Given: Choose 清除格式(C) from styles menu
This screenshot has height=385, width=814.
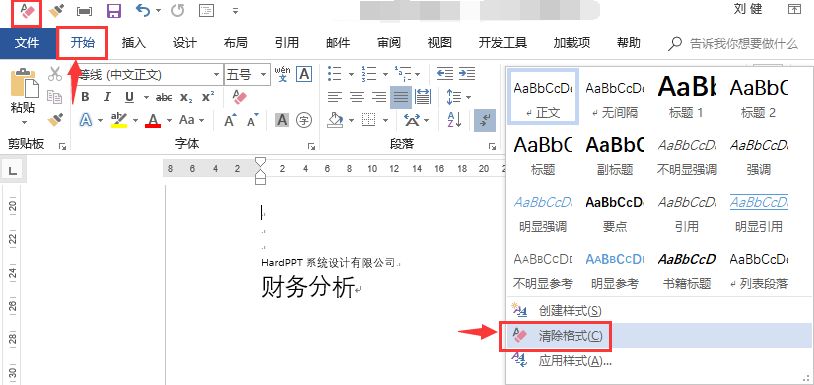Looking at the screenshot, I should point(571,336).
